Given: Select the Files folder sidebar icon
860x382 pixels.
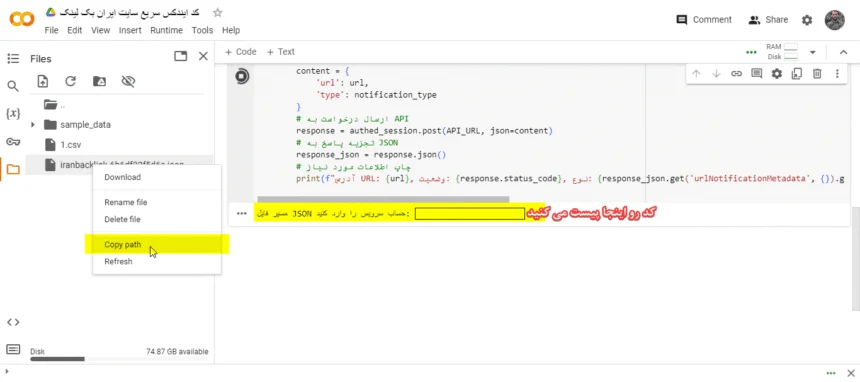Looking at the screenshot, I should click(x=13, y=170).
